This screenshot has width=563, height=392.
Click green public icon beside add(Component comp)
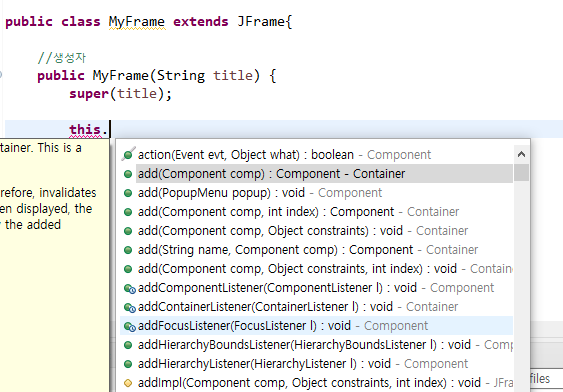128,174
